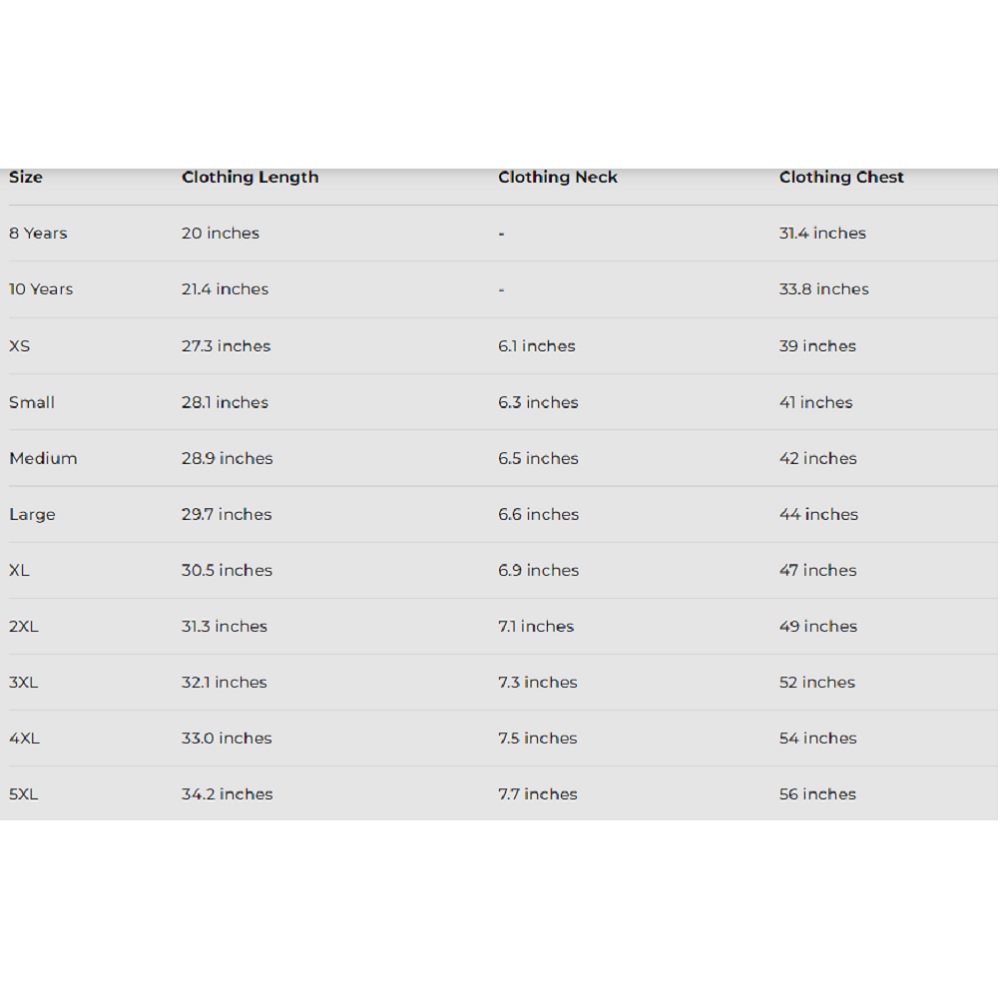
Task: Select the 21.4 inches length value
Action: pyautogui.click(x=225, y=289)
